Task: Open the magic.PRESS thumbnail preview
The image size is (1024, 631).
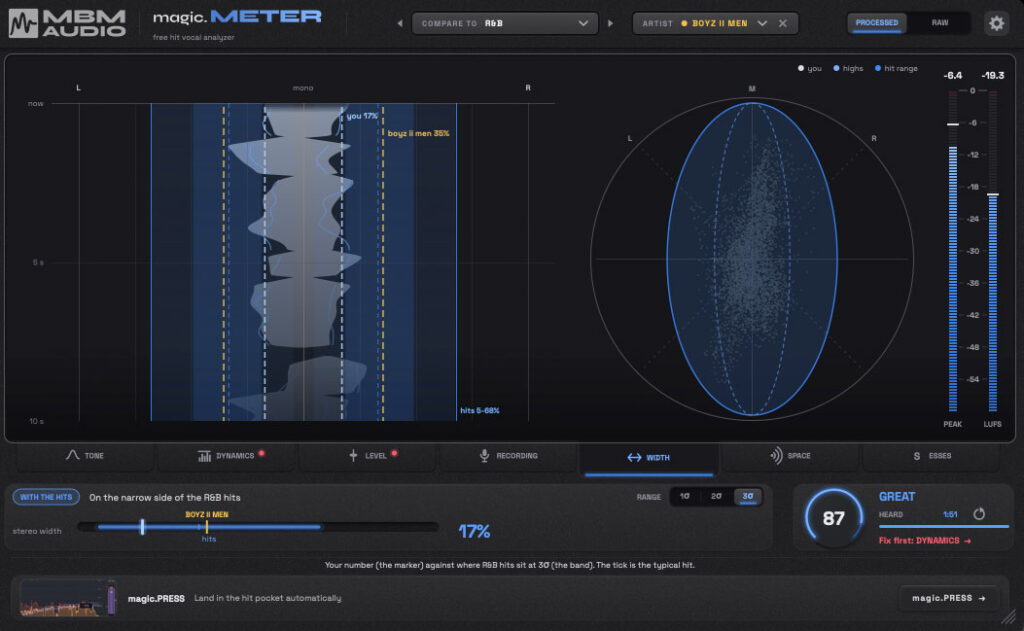Action: (x=68, y=598)
